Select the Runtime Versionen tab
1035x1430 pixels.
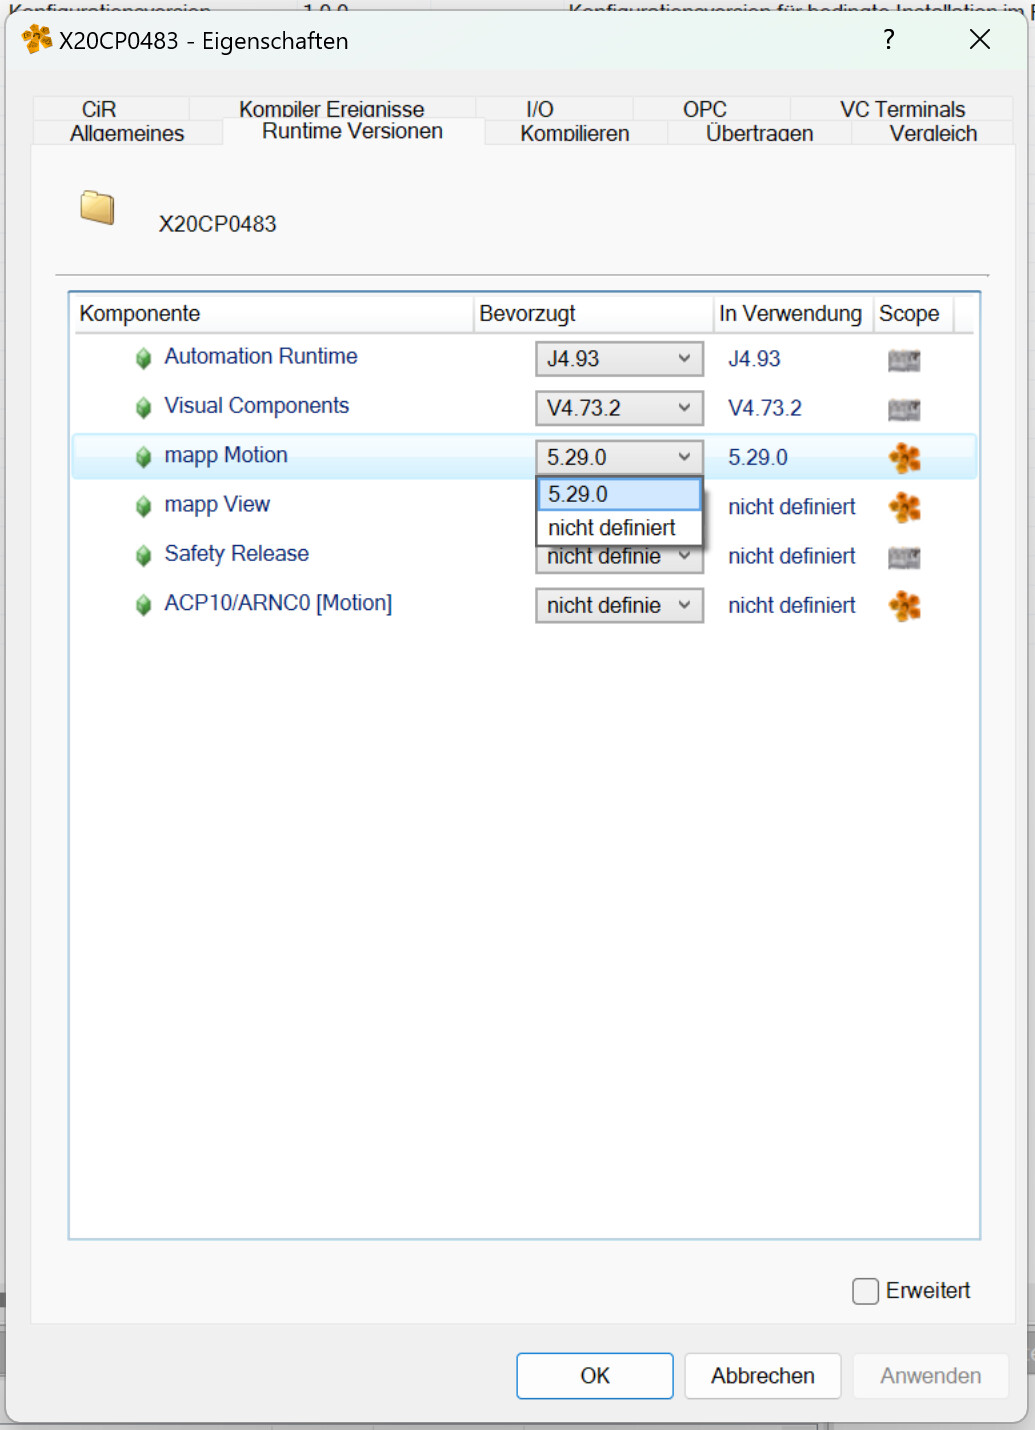click(352, 131)
